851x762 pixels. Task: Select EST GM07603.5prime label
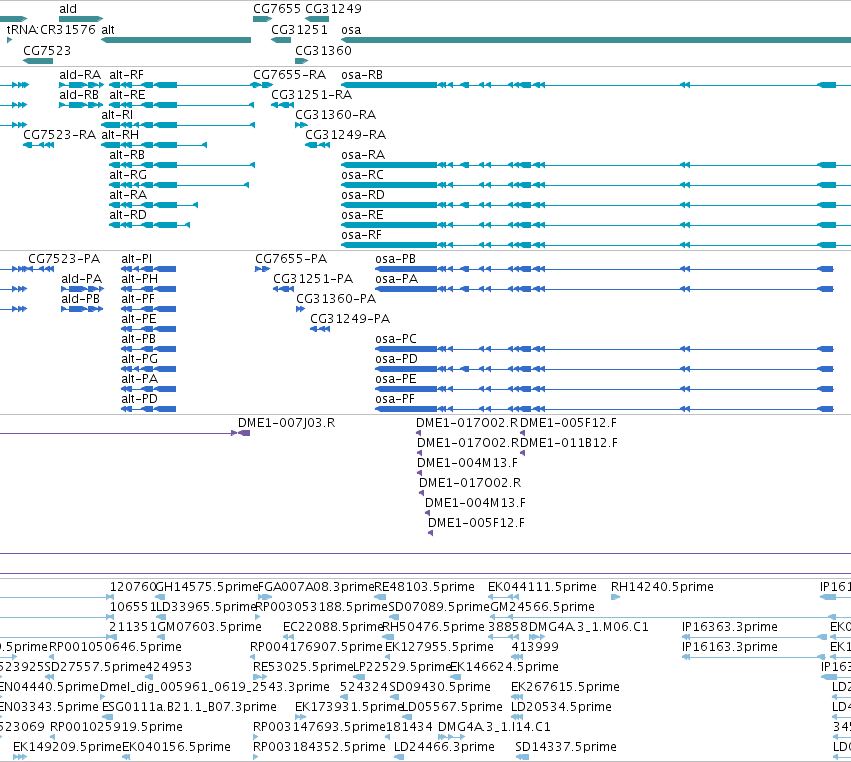[209, 626]
